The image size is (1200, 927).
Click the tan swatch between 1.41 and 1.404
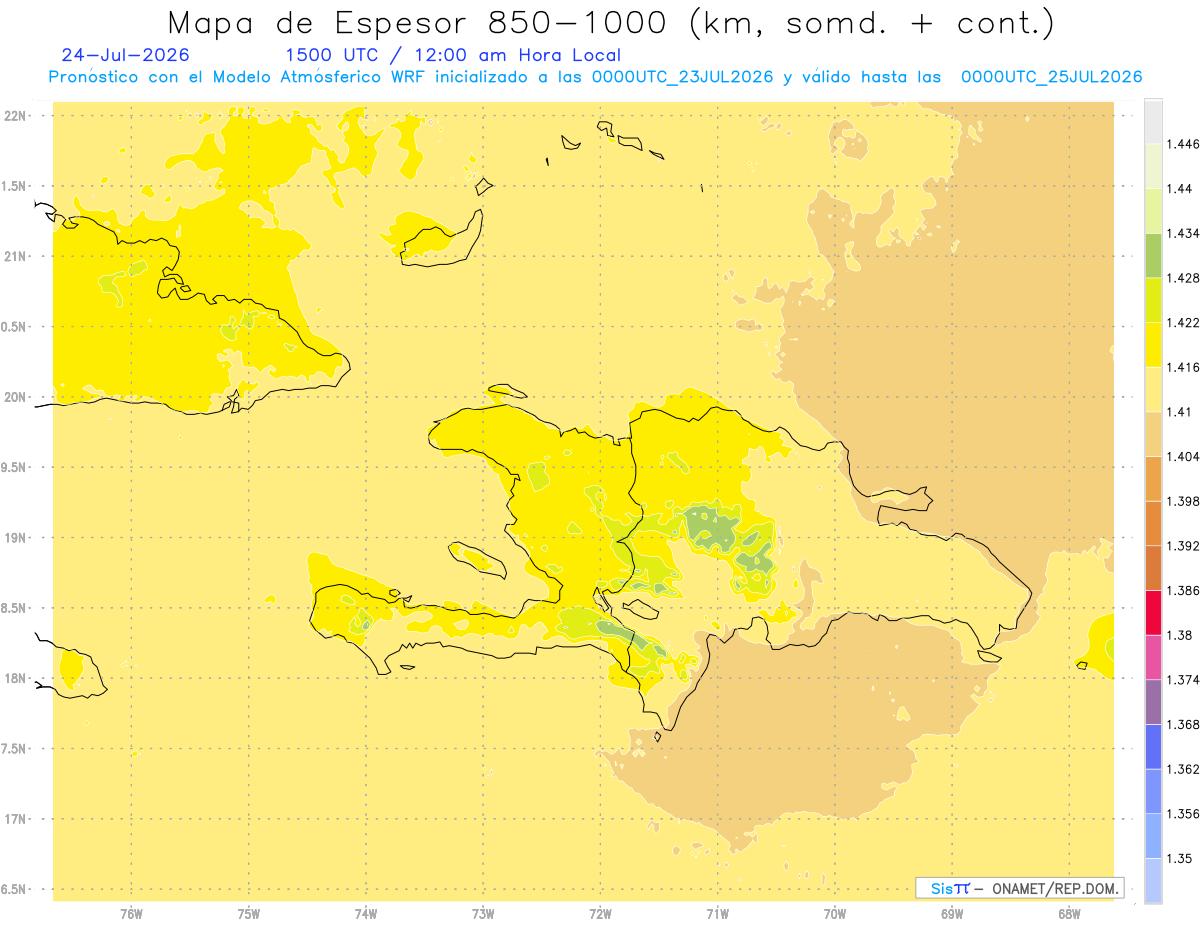[1153, 434]
